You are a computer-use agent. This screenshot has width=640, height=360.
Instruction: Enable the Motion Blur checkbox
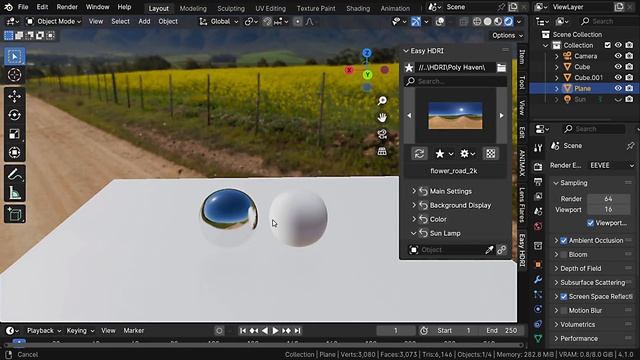[564, 311]
